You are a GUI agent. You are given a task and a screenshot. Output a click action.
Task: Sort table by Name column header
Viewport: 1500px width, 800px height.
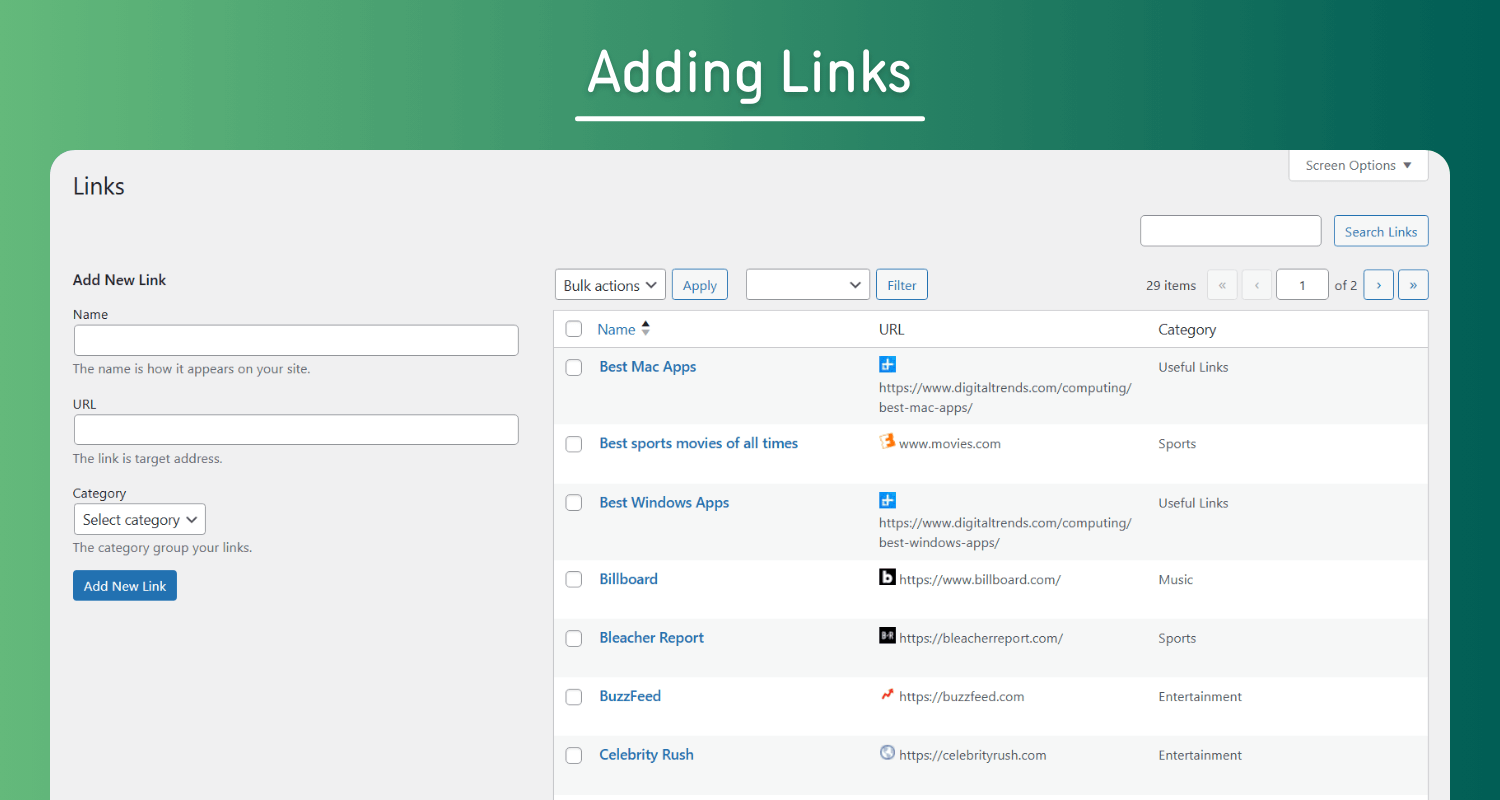coord(616,329)
